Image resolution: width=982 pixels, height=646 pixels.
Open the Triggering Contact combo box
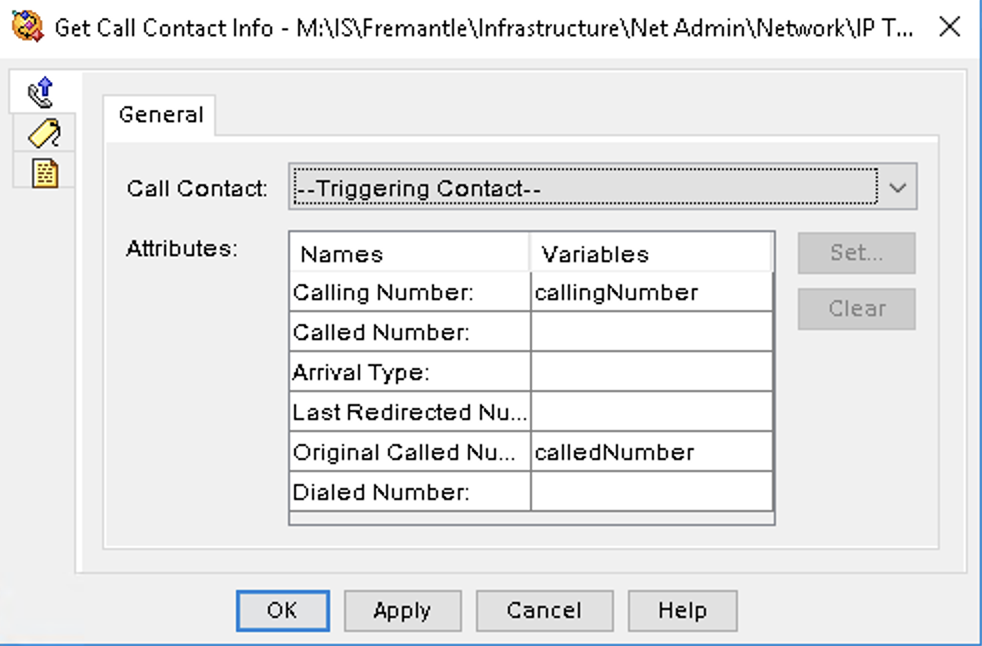click(602, 187)
